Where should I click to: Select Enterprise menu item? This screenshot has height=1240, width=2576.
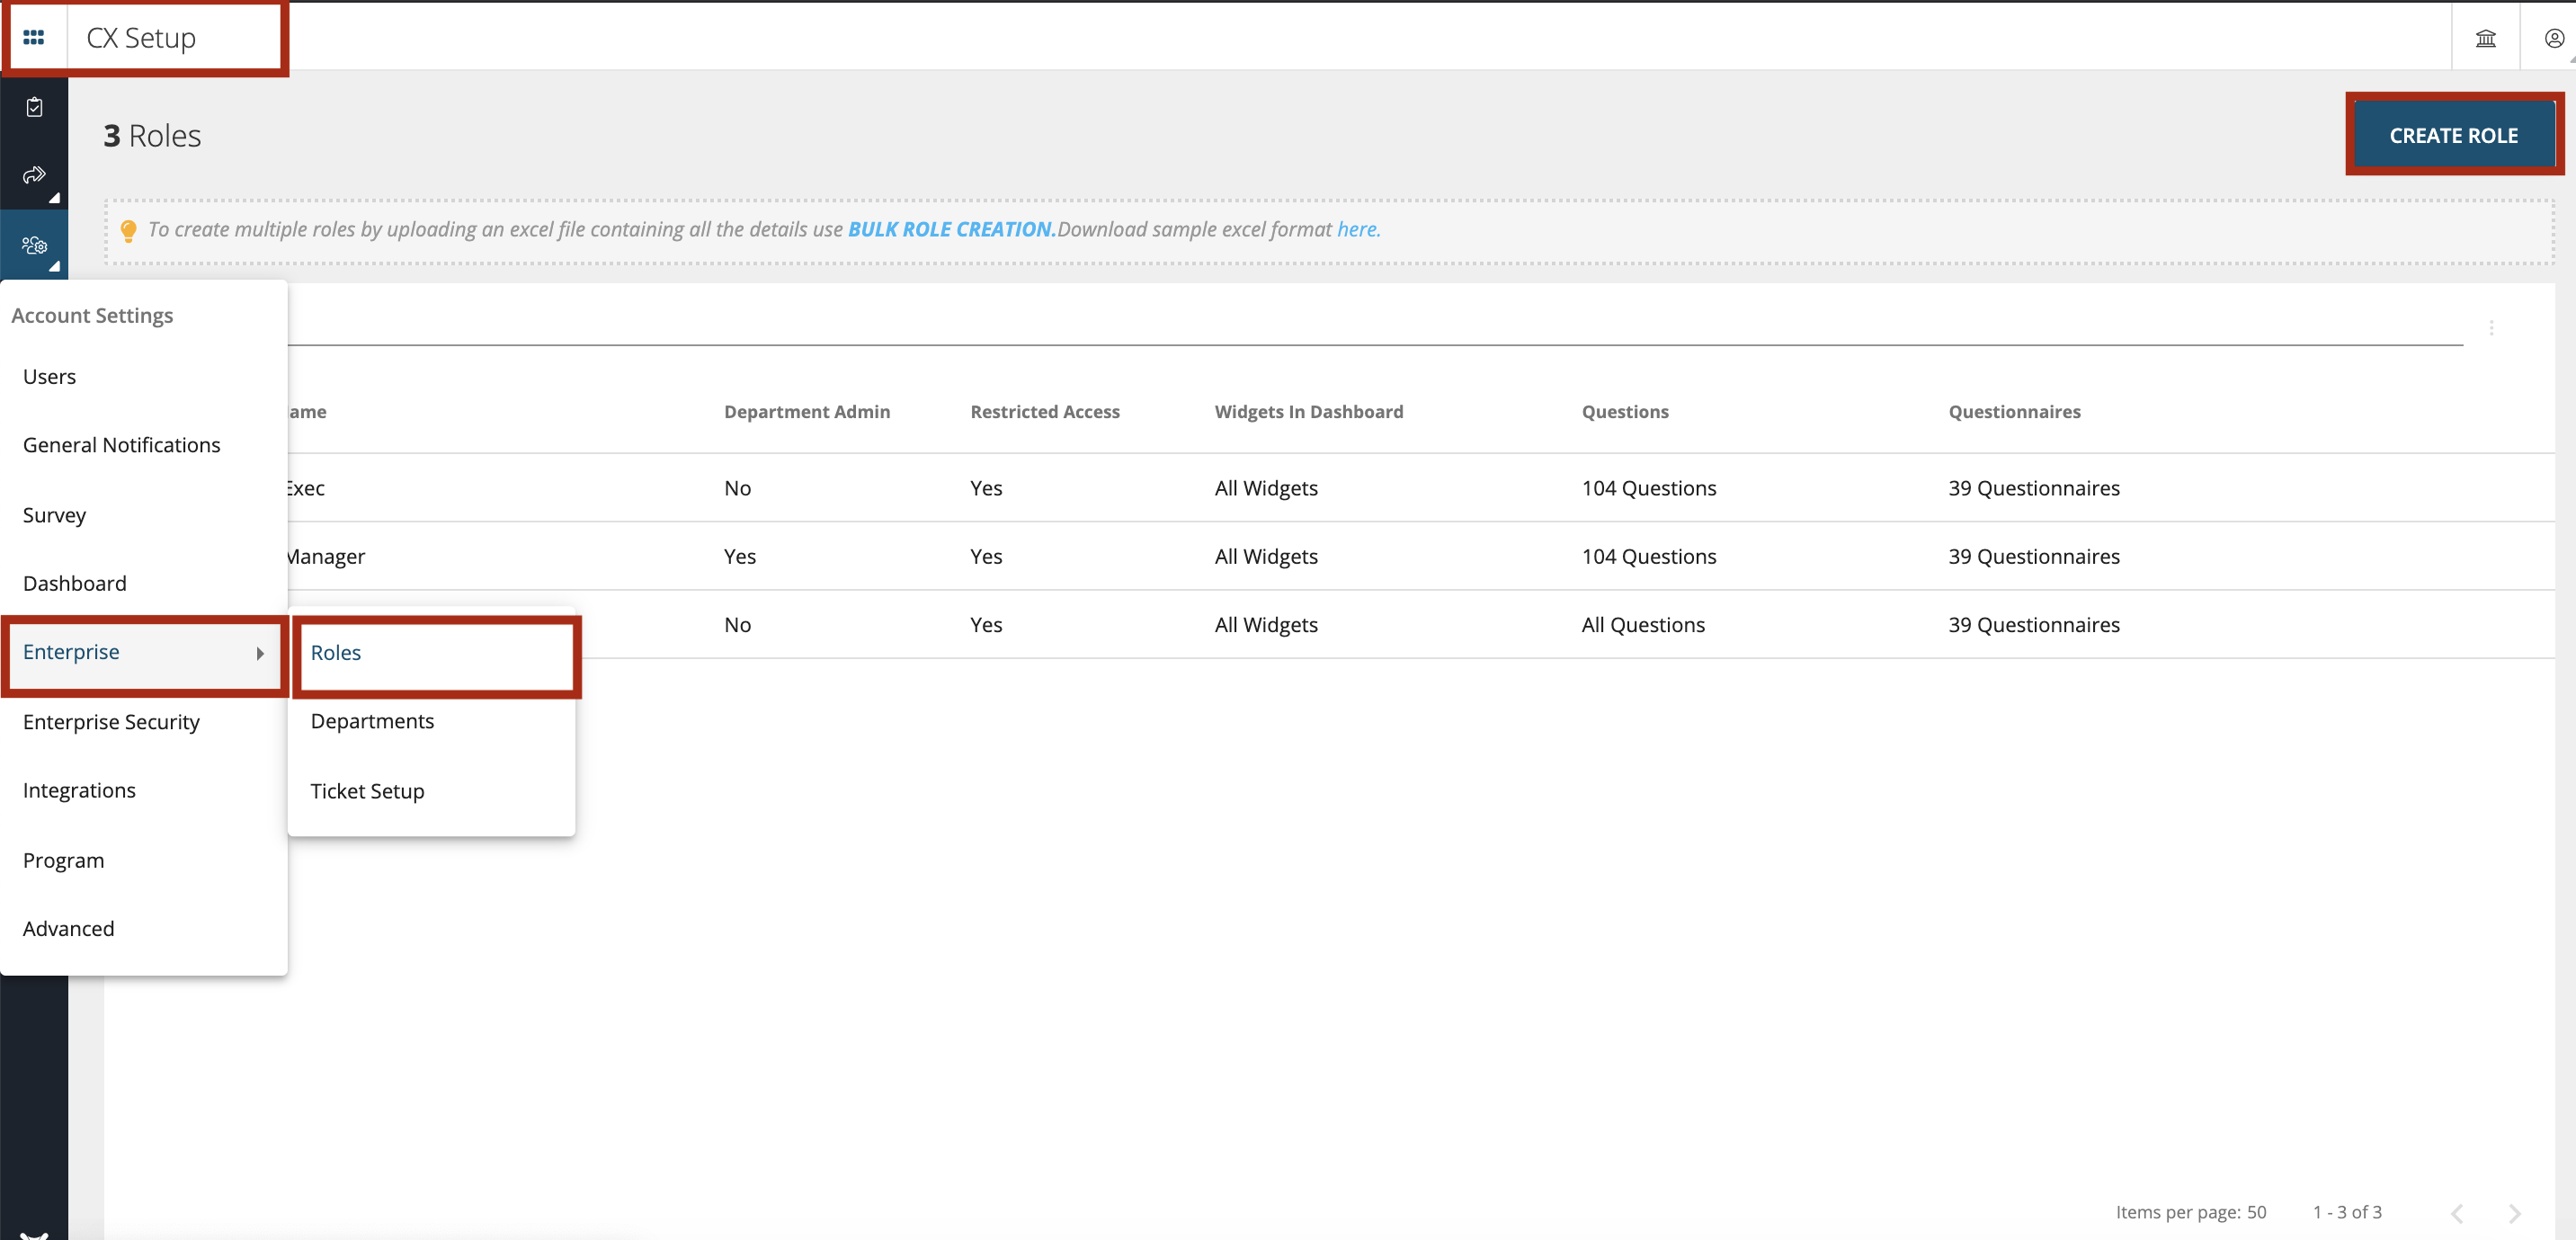coord(144,652)
